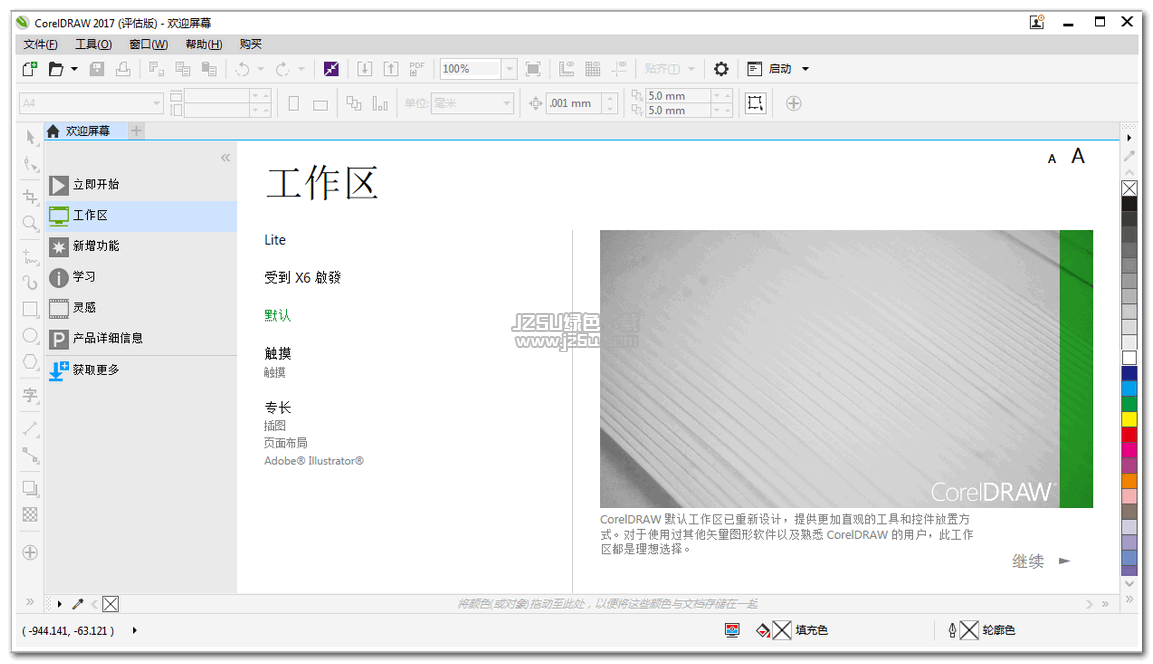Screen dimensions: 1153x664
Task: Click the purple Search content icon
Action: [332, 69]
